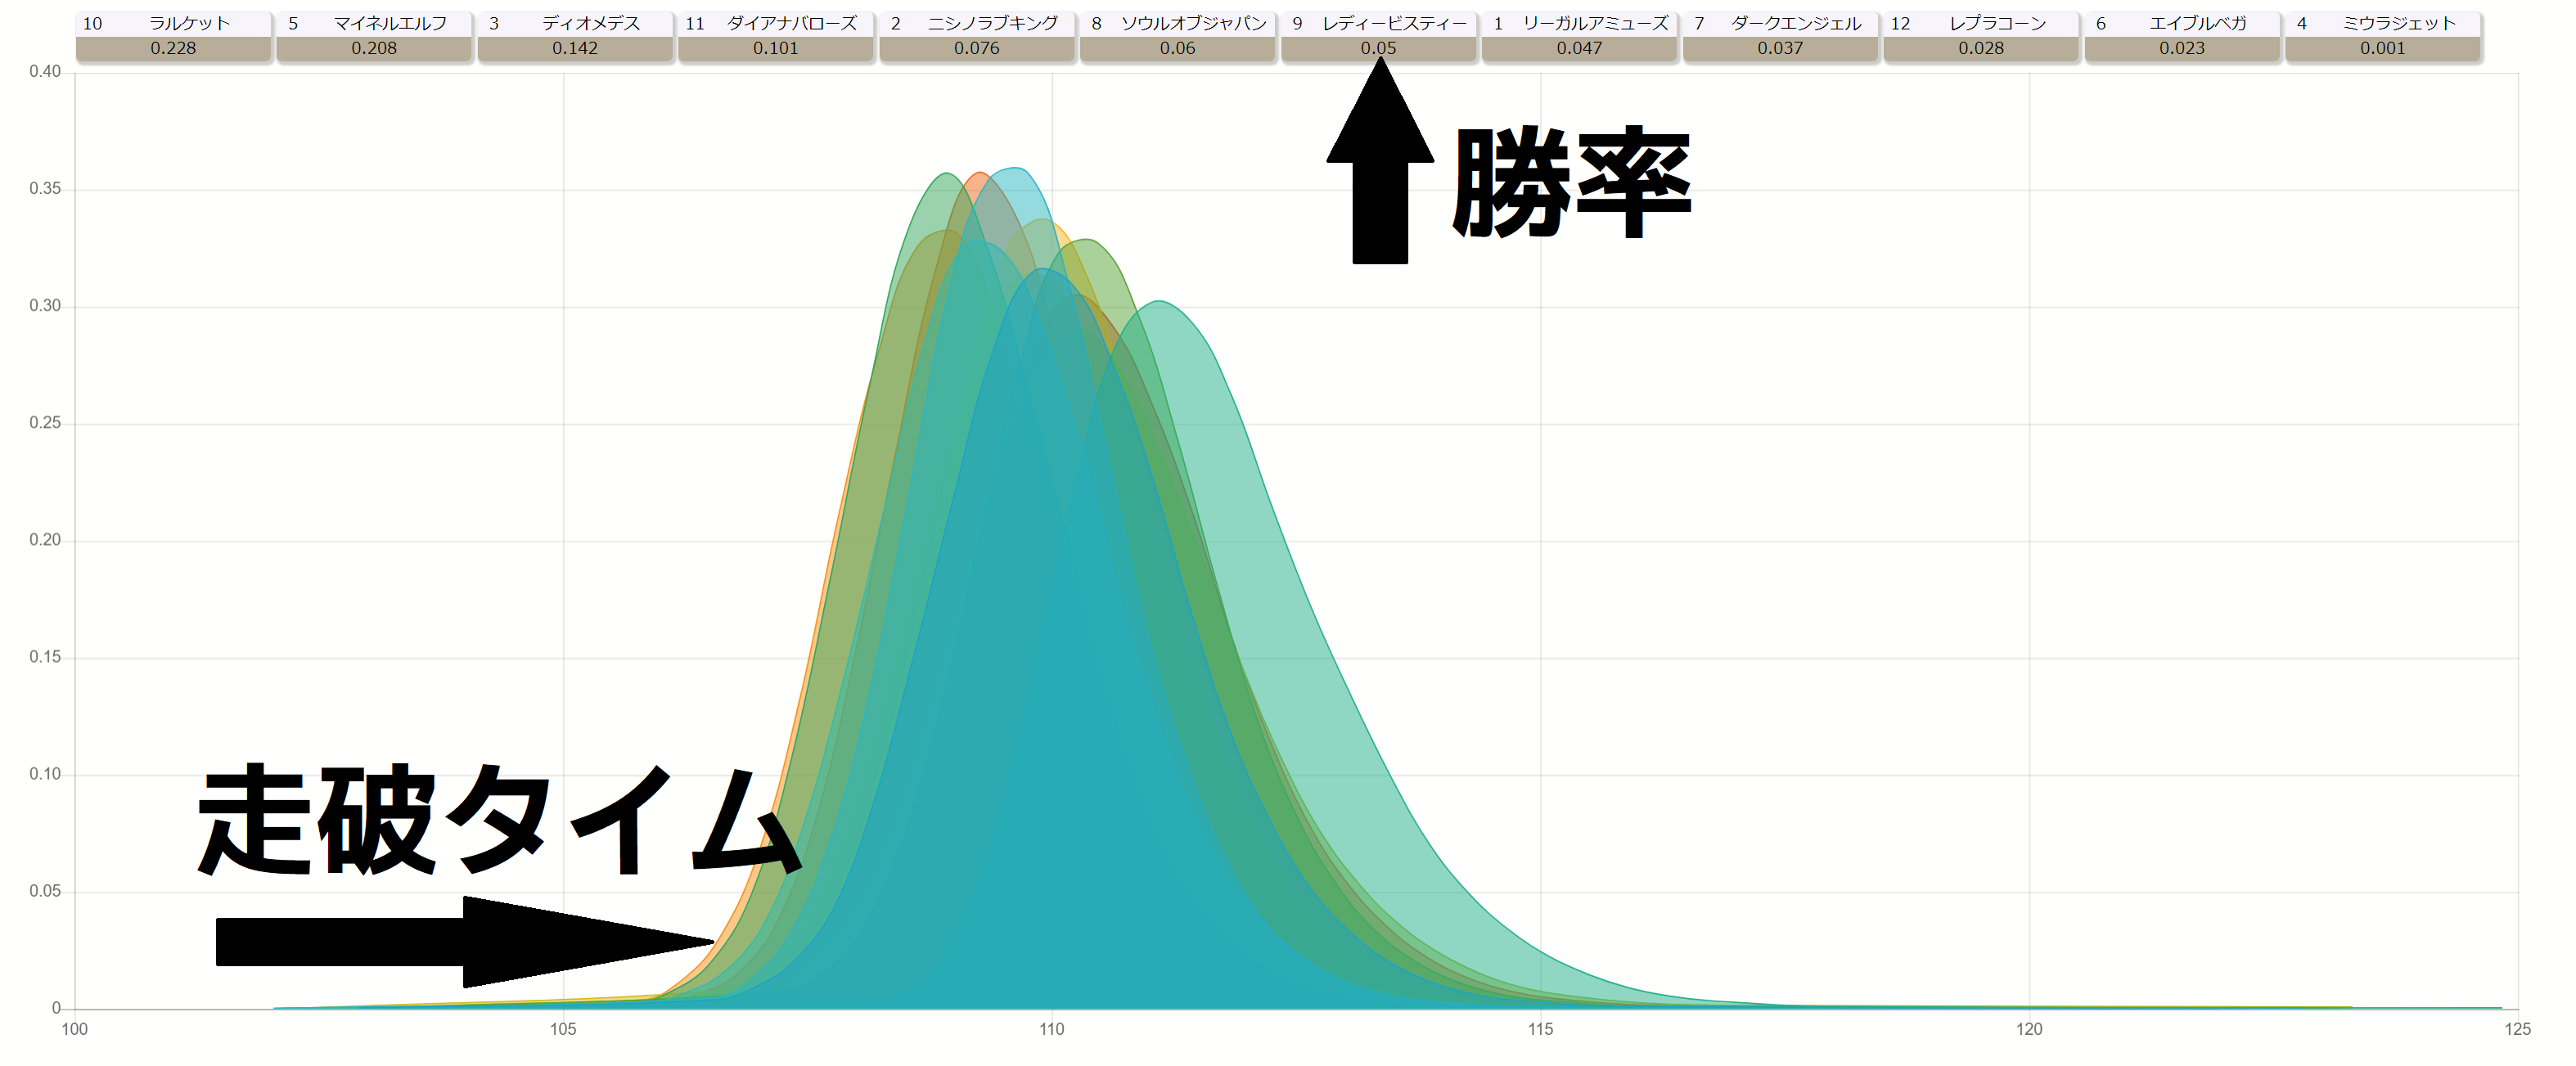Click x-axis label 115
Screen dimensions: 2576x1066
1540,1029
